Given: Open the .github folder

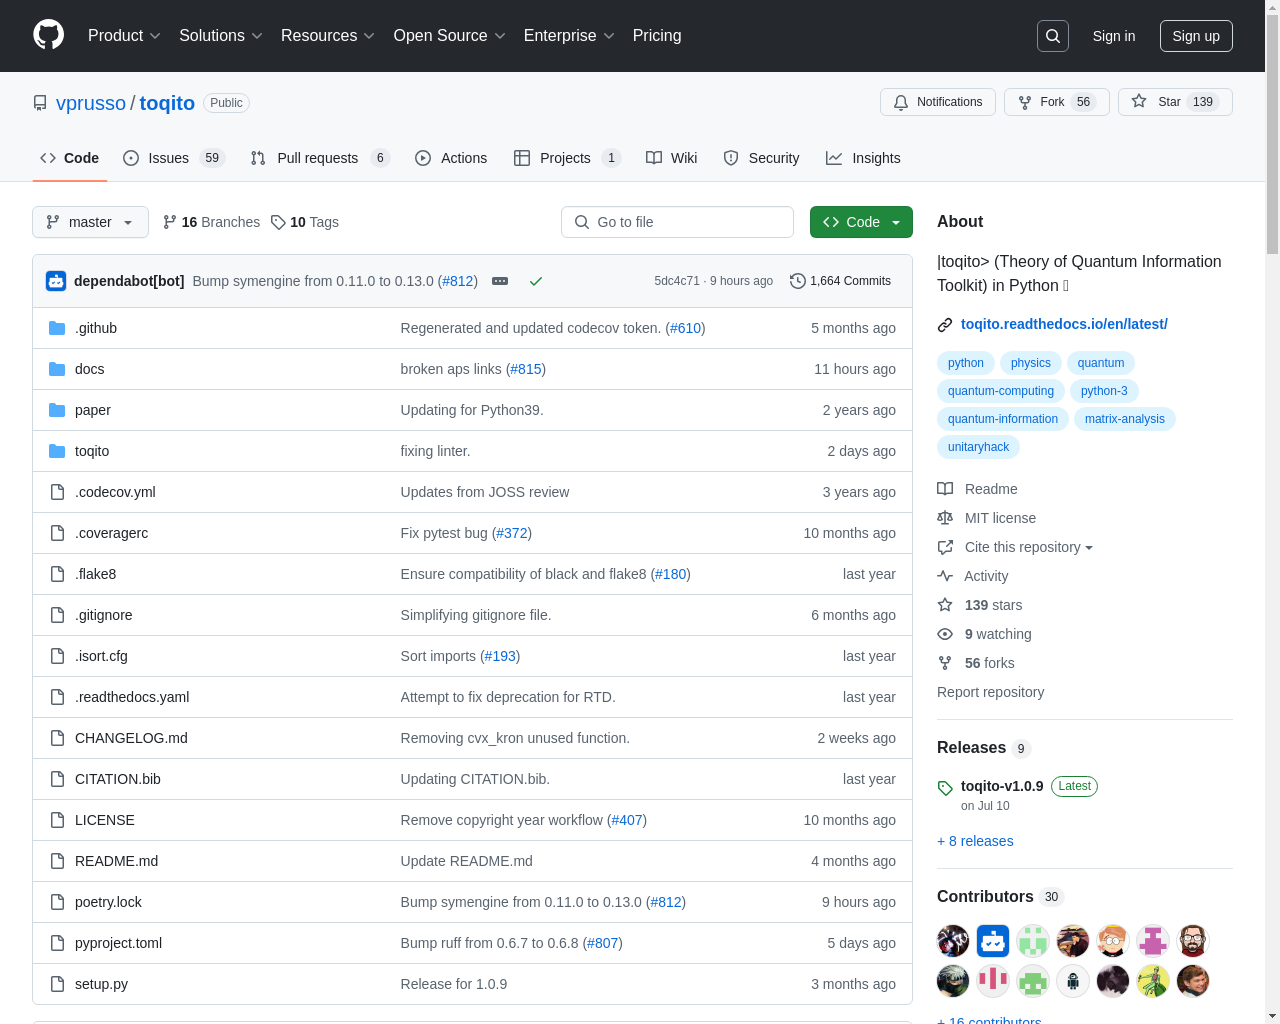Looking at the screenshot, I should pos(96,328).
